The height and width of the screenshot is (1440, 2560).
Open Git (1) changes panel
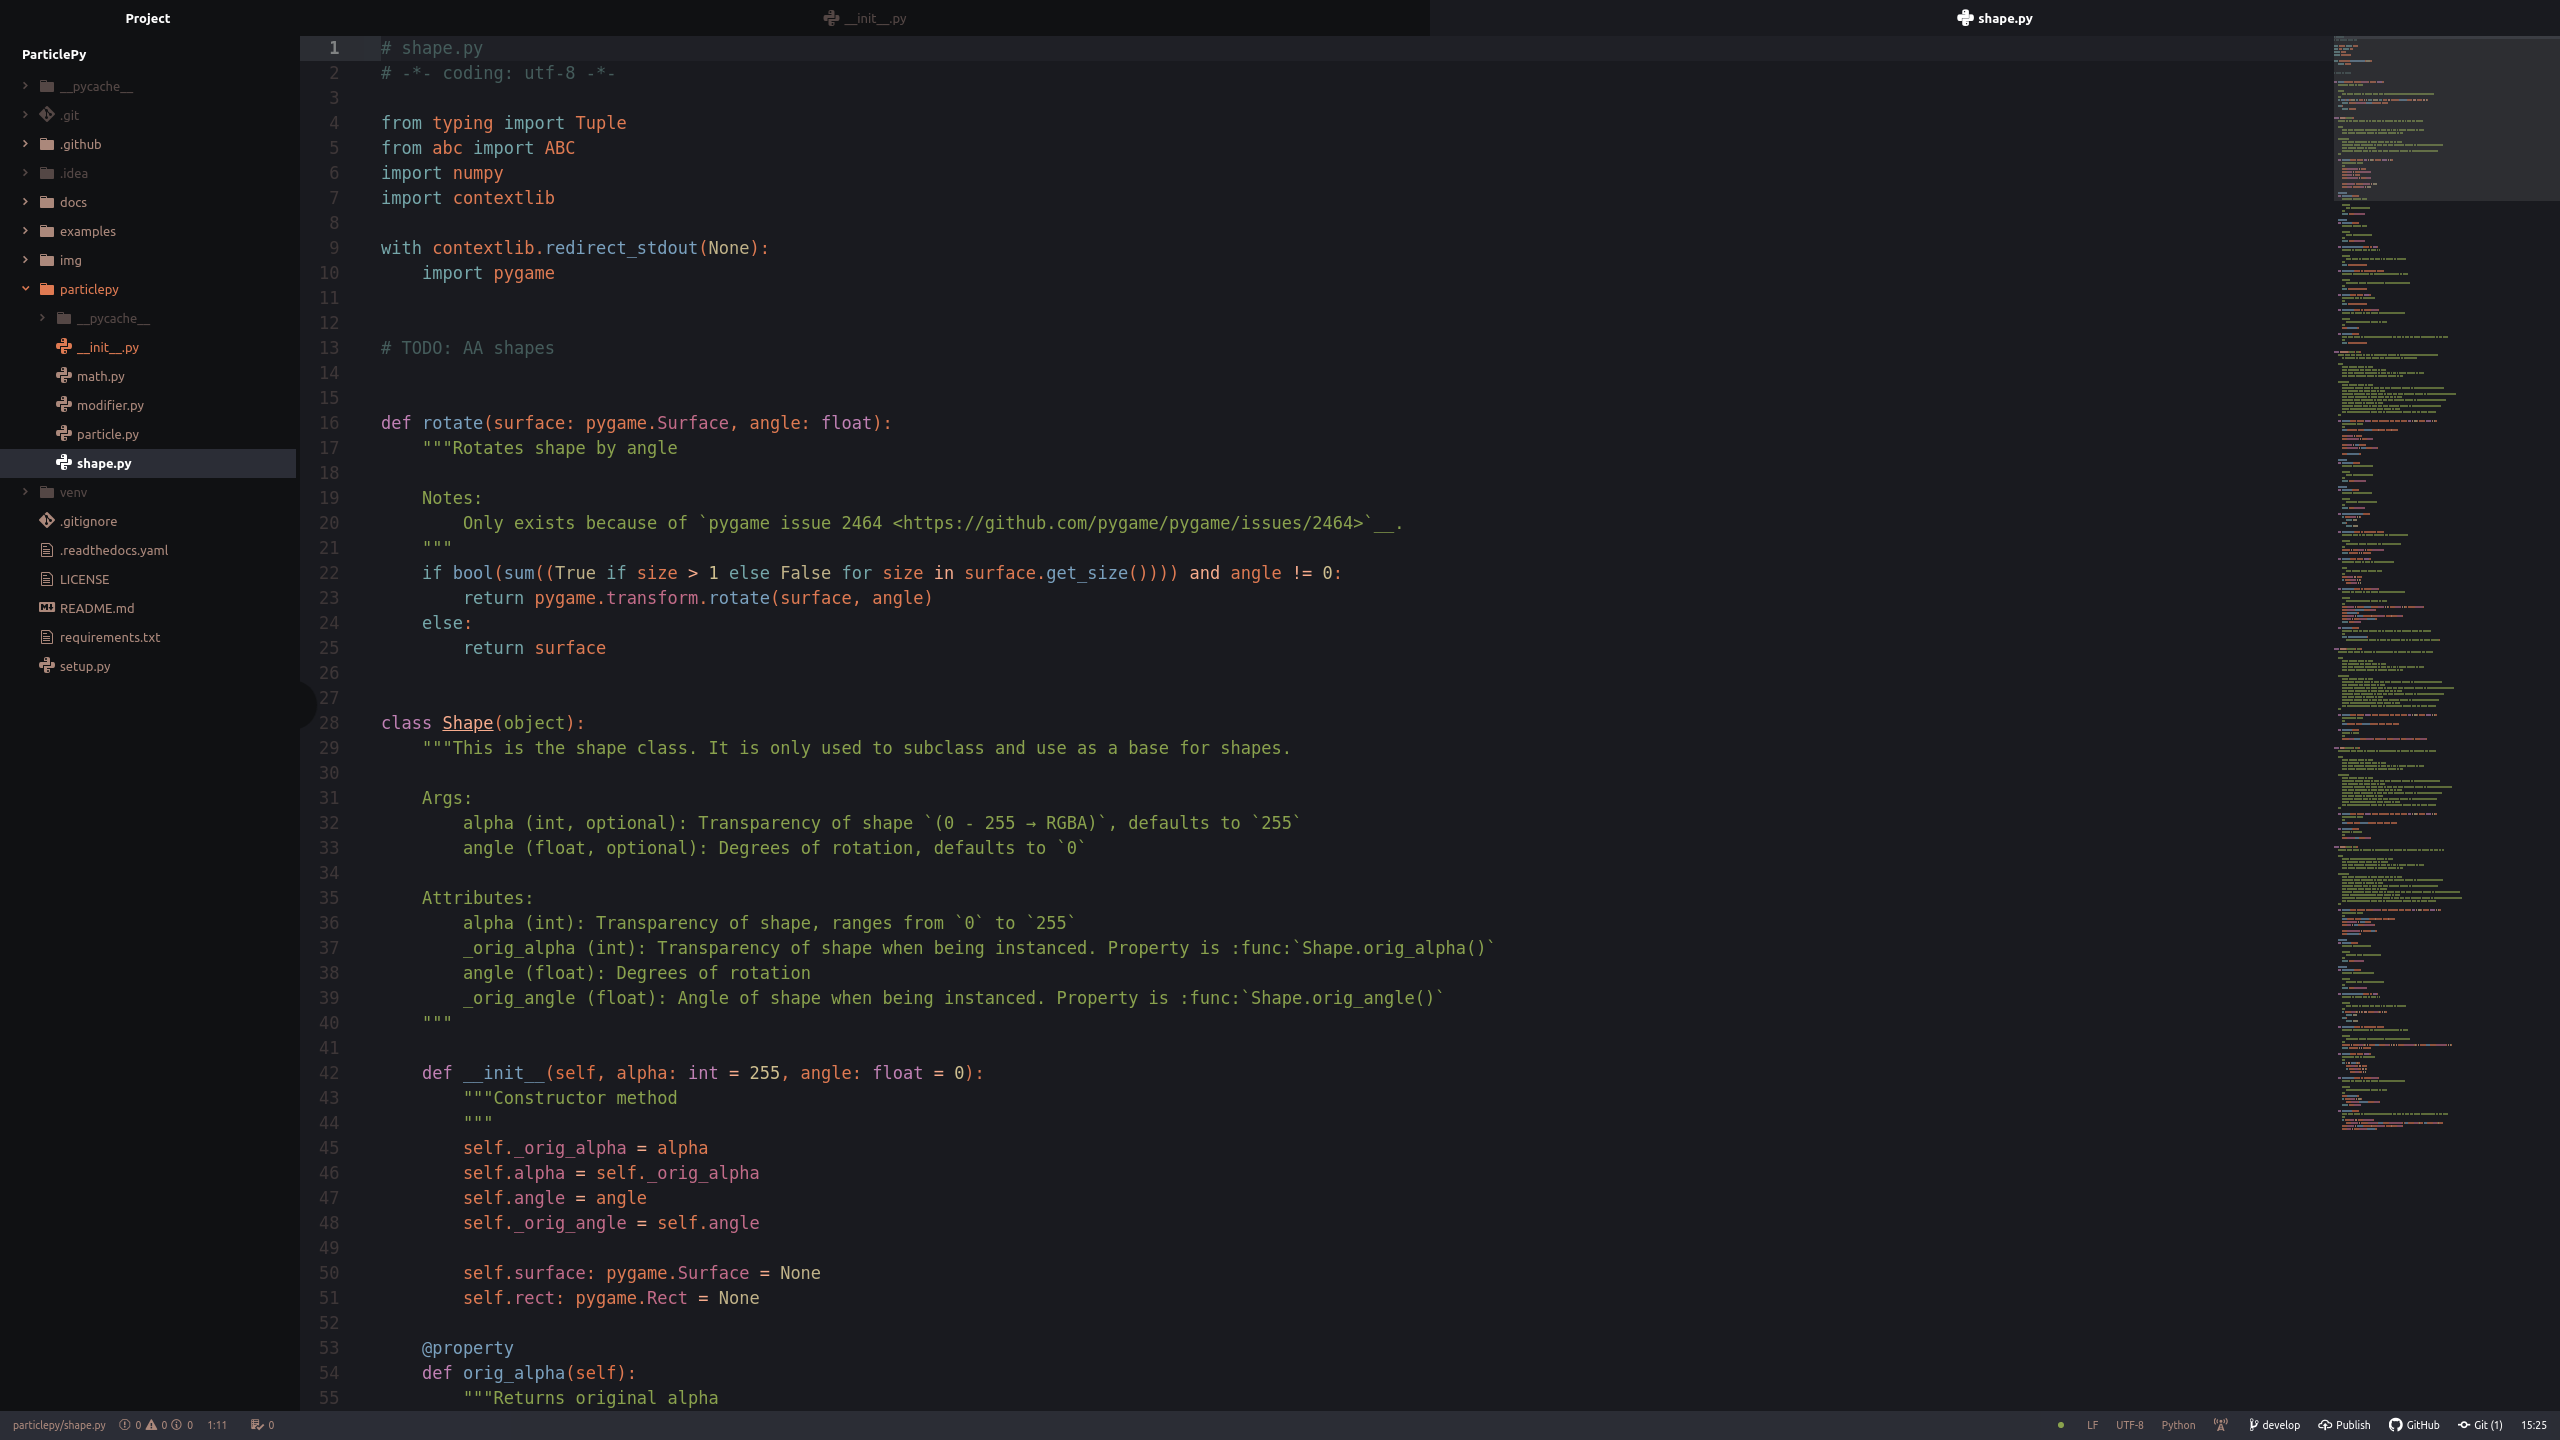pyautogui.click(x=2480, y=1425)
